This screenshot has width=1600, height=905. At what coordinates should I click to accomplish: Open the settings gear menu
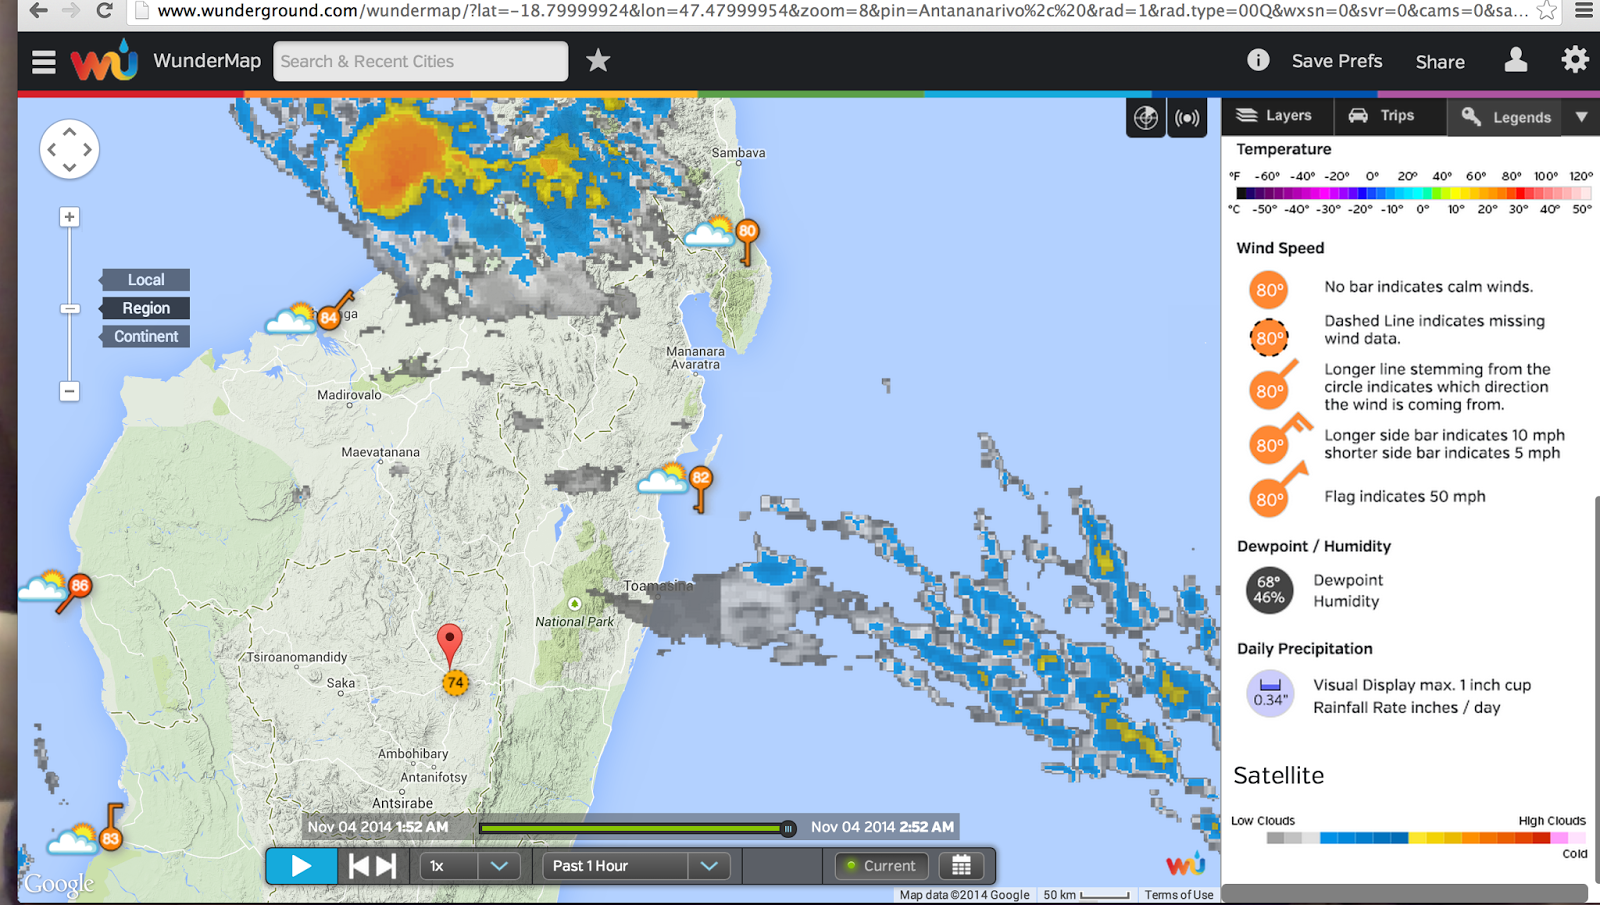click(x=1575, y=59)
